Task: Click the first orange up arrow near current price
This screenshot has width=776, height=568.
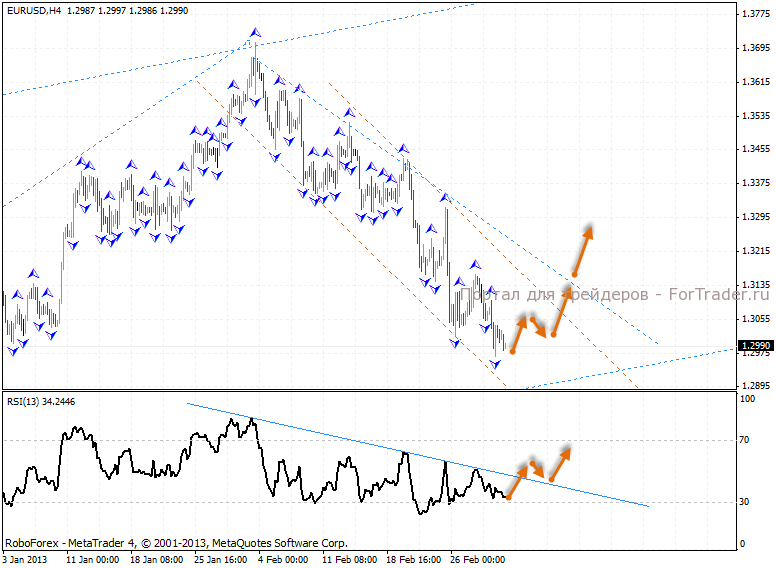Action: (518, 333)
